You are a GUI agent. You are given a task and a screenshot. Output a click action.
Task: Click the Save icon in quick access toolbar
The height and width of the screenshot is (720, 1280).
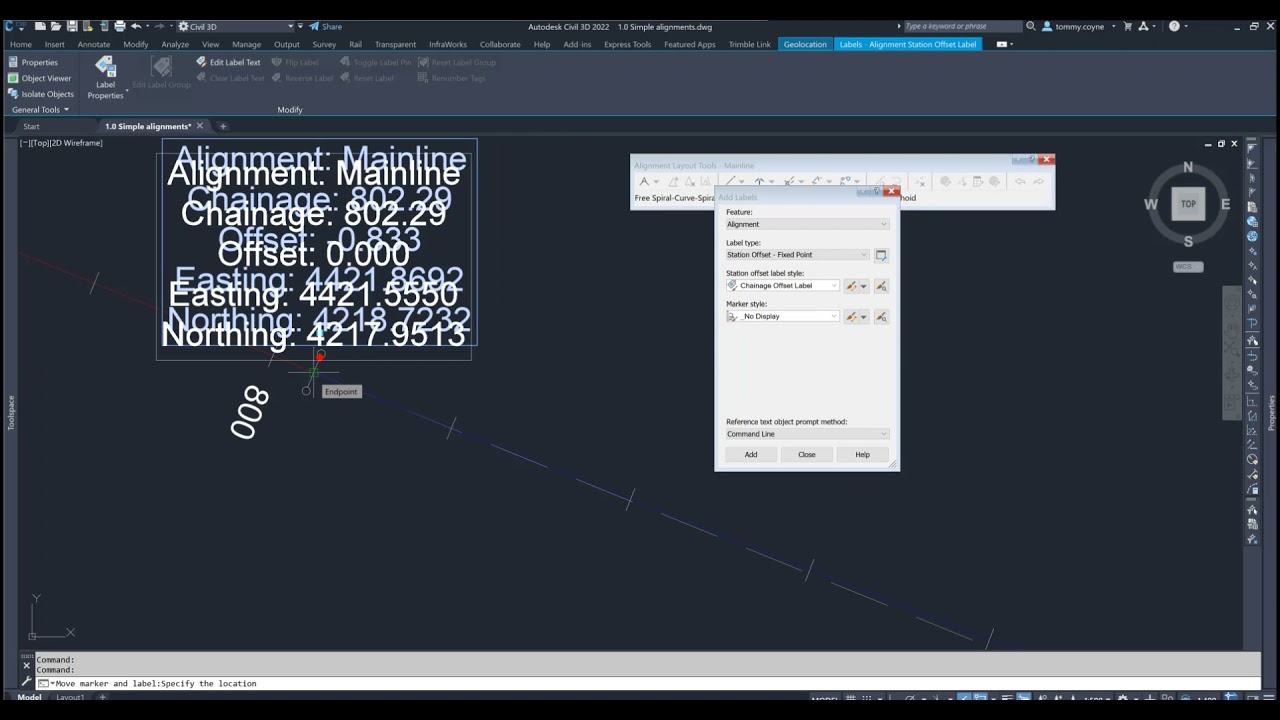coord(72,26)
